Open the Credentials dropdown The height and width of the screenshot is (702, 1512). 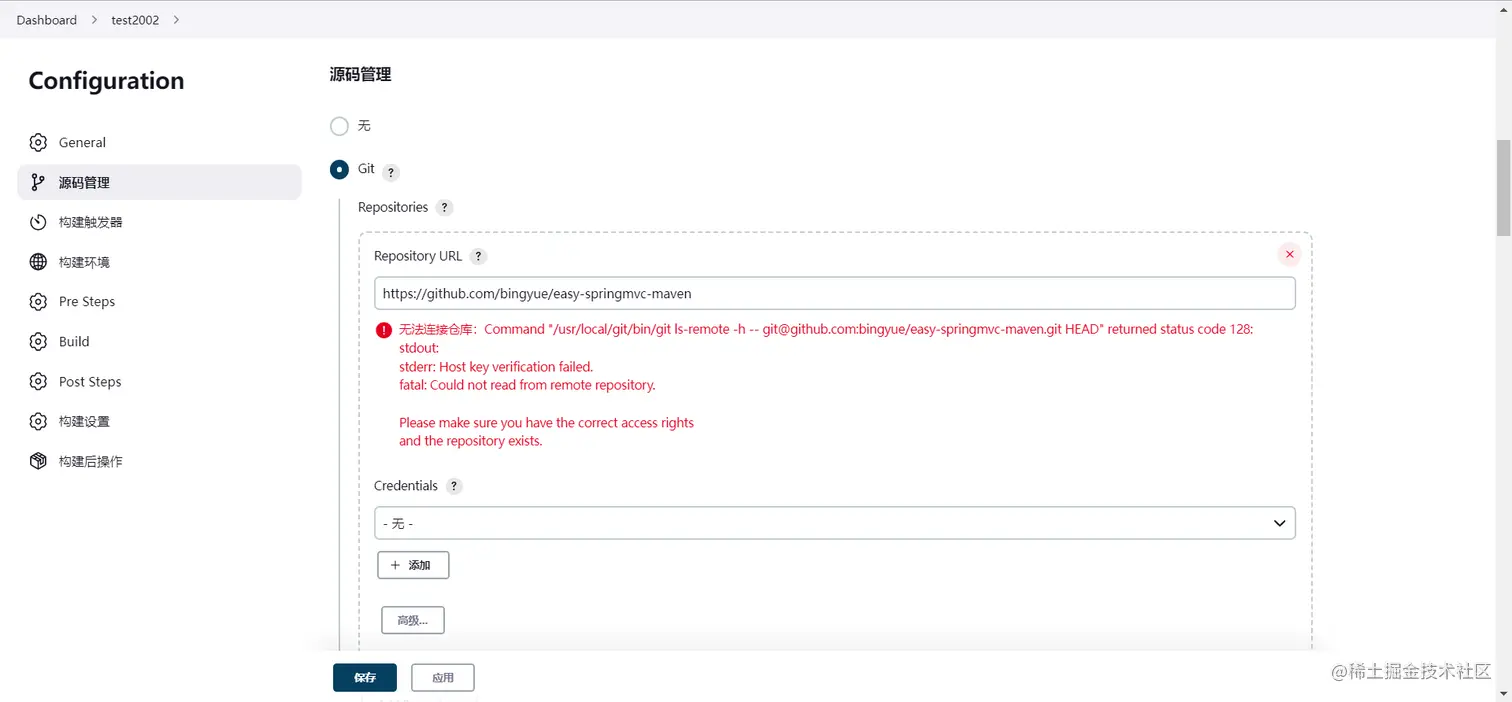pyautogui.click(x=834, y=523)
